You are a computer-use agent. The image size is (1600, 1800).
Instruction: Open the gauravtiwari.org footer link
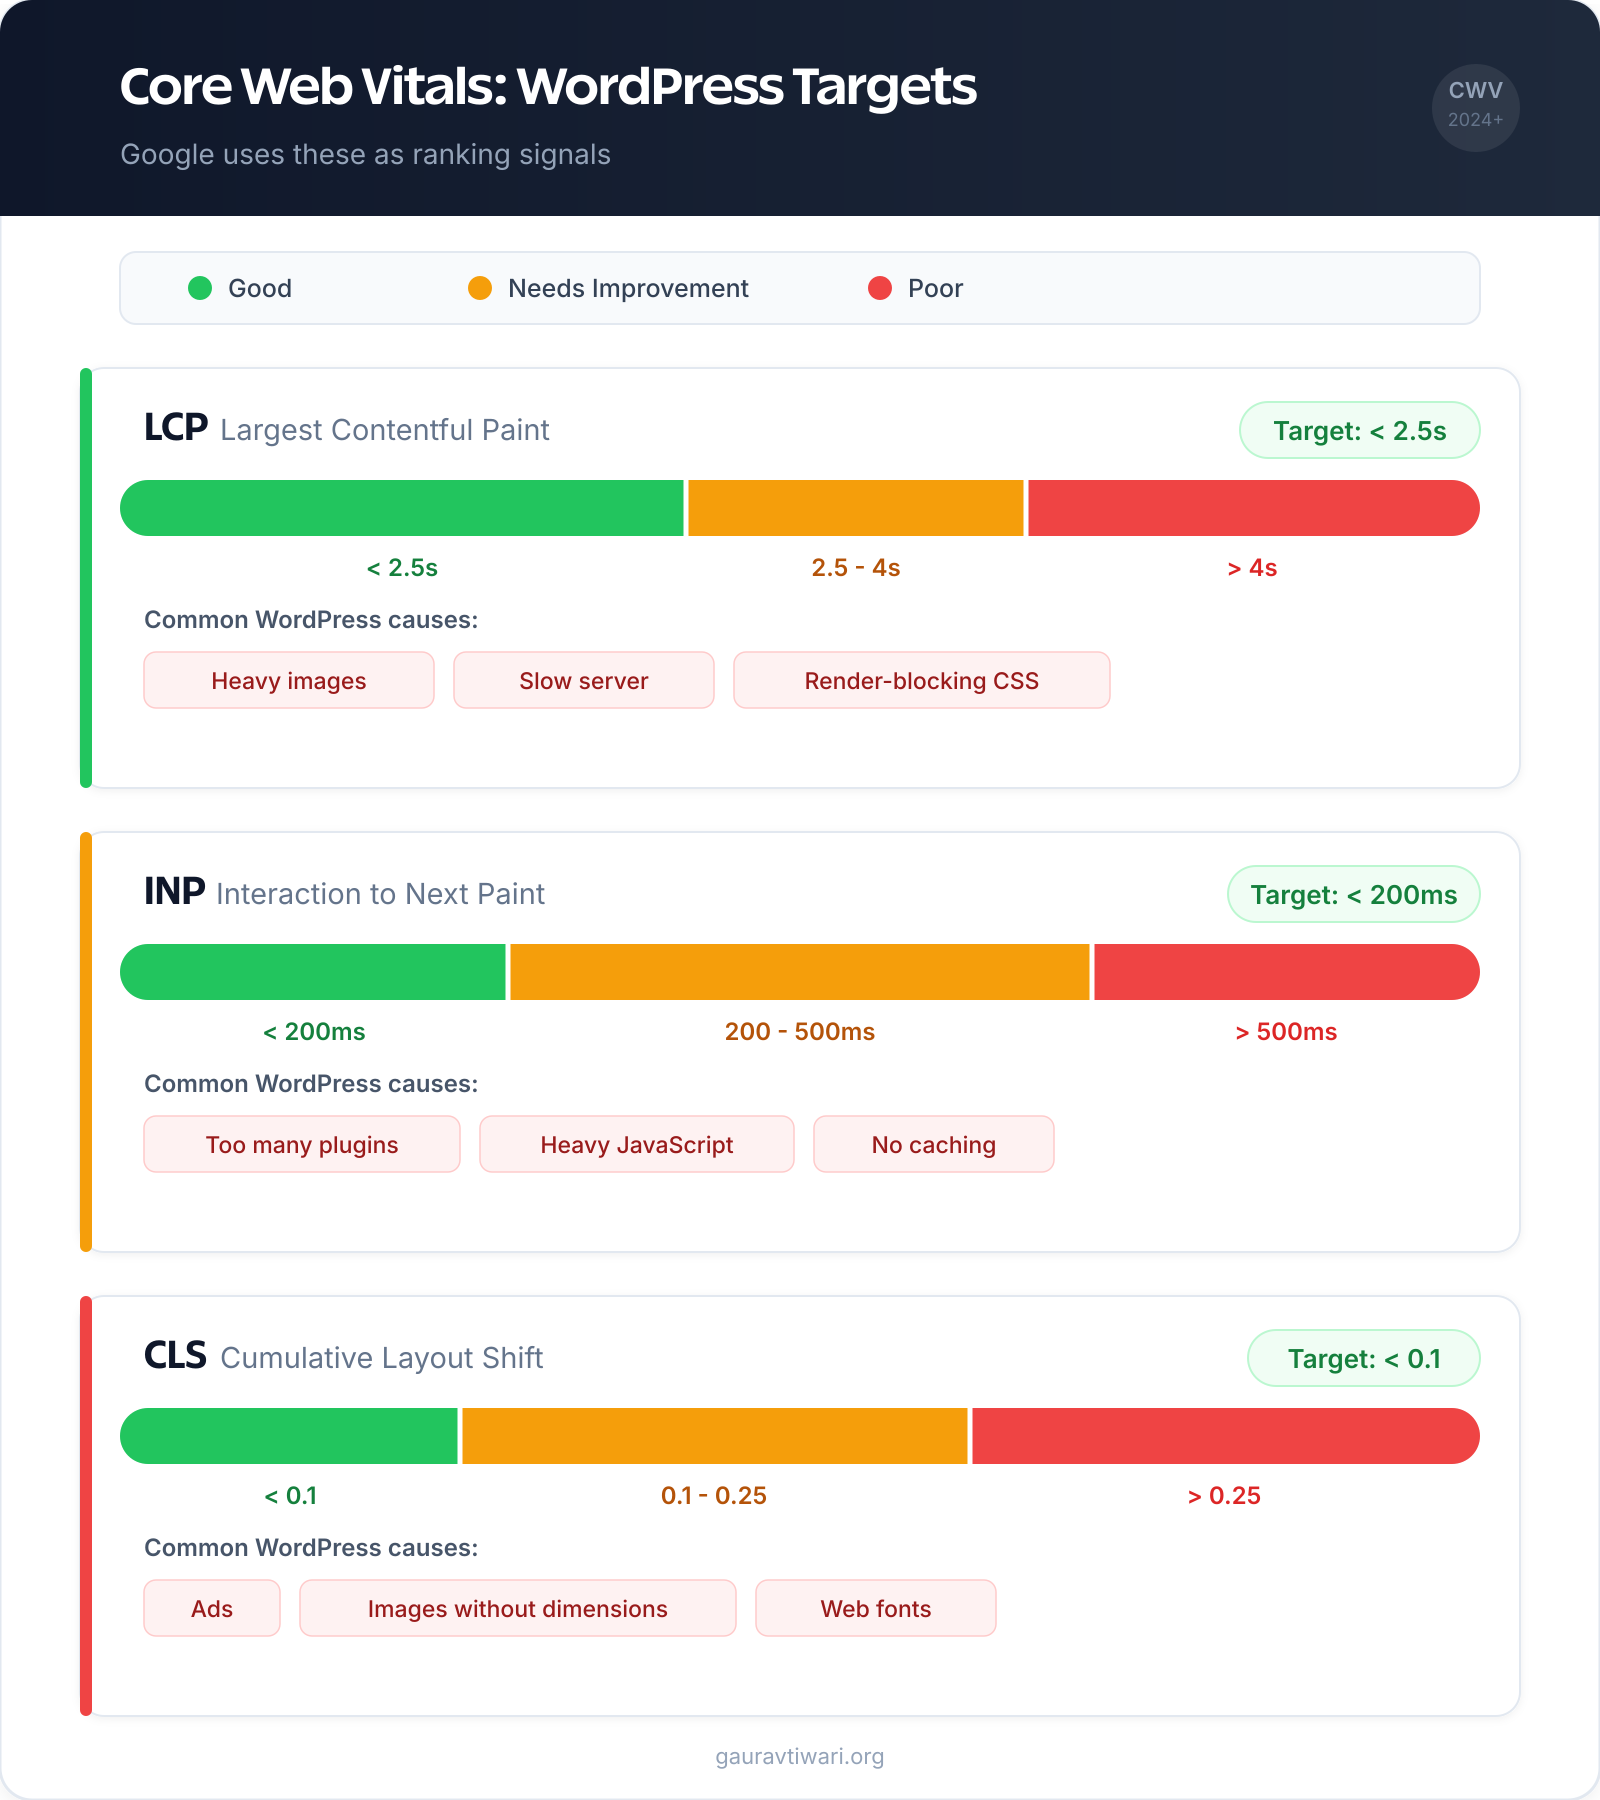(799, 1756)
